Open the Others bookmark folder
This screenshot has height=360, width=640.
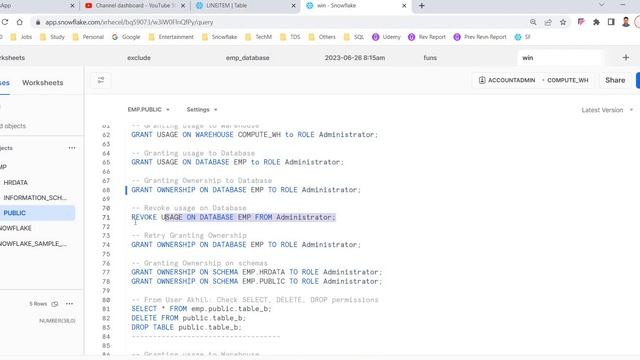click(x=322, y=37)
